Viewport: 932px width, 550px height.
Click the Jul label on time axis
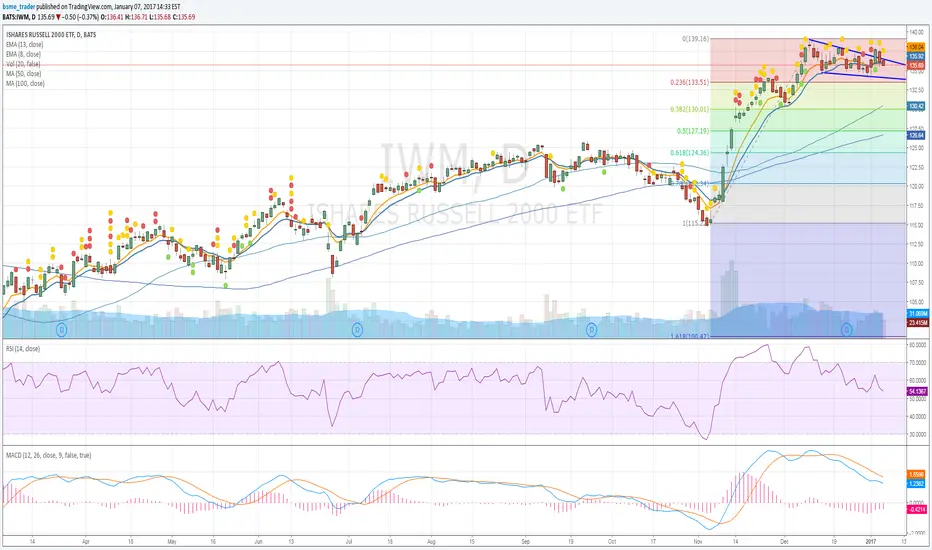(349, 542)
